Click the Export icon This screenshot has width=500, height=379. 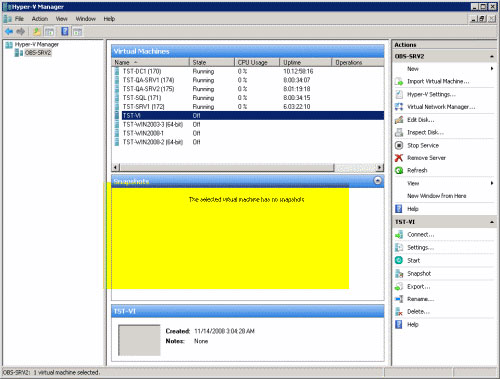(399, 286)
